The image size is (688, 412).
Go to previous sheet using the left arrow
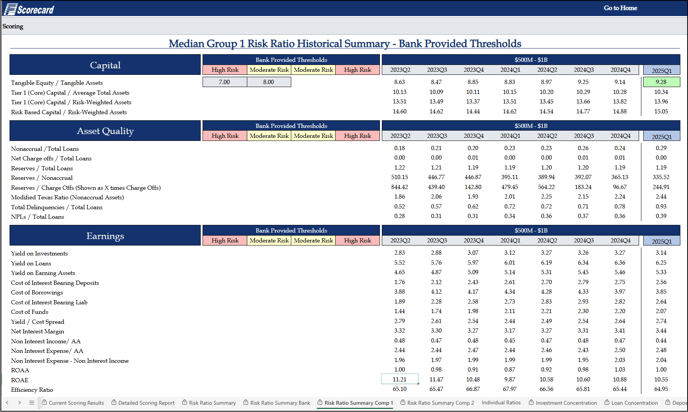tap(7, 402)
